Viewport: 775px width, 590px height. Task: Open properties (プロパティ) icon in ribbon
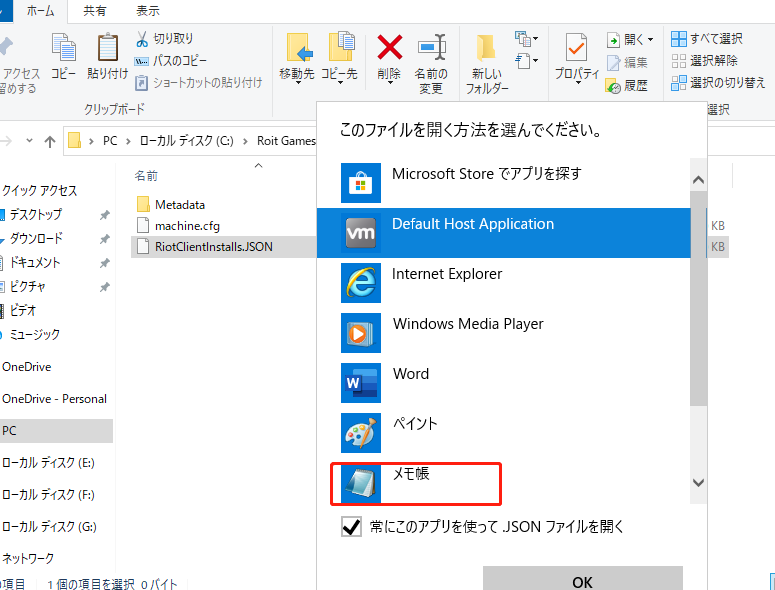576,48
